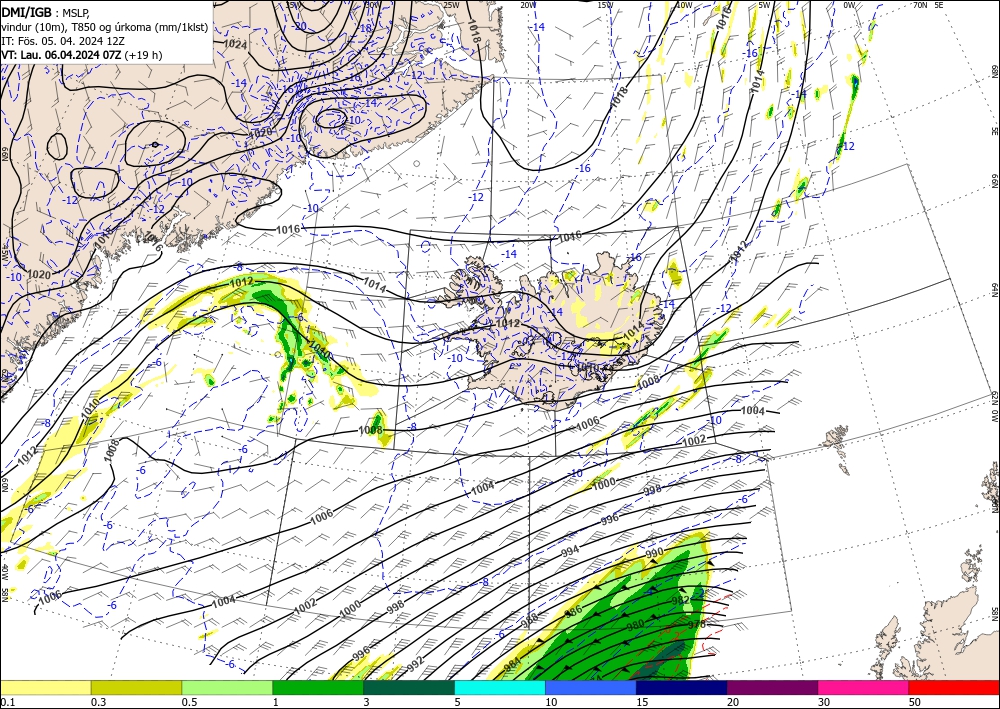Click the purple 20–30 mm legend swatch
The height and width of the screenshot is (709, 1000).
[x=772, y=687]
